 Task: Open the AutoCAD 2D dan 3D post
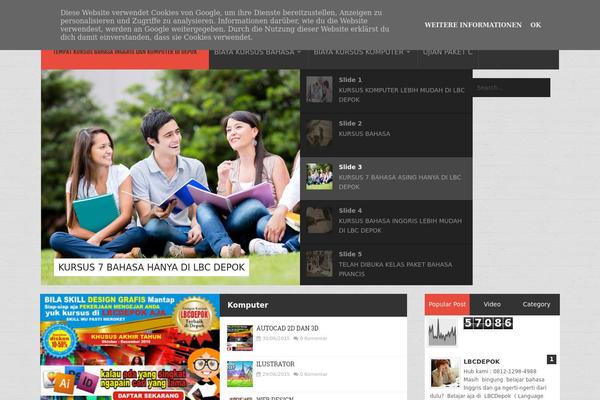287,328
